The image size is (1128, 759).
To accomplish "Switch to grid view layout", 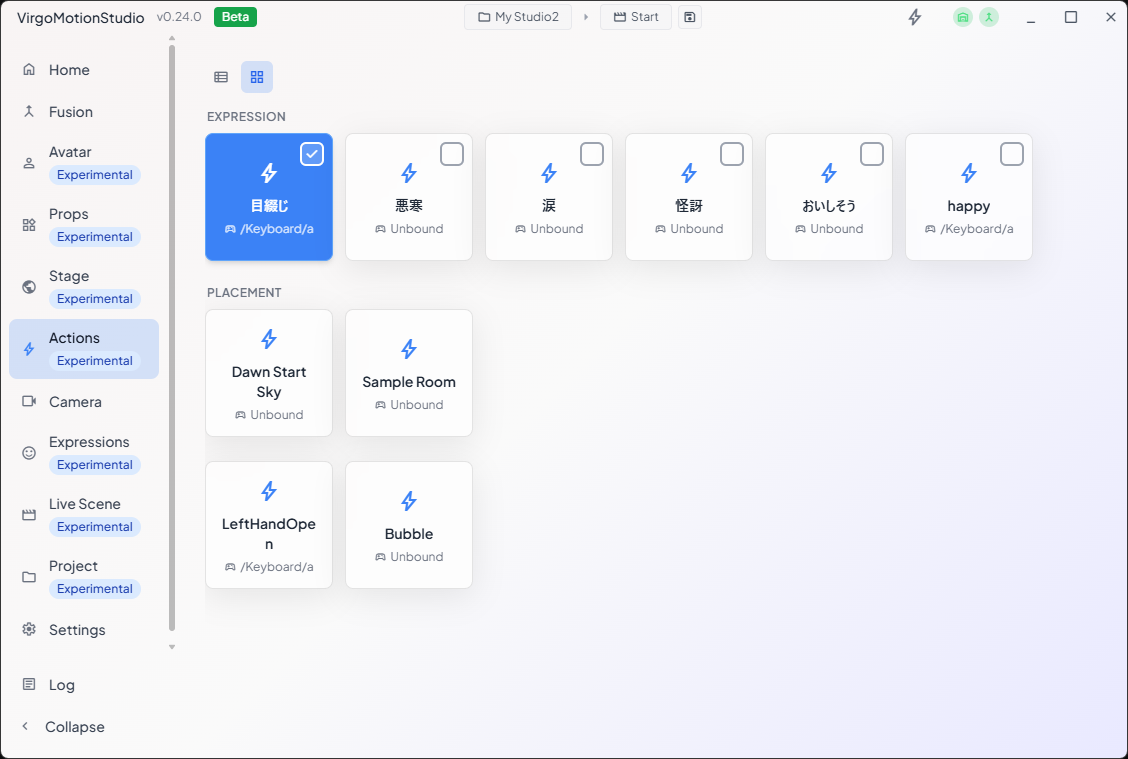I will click(257, 77).
